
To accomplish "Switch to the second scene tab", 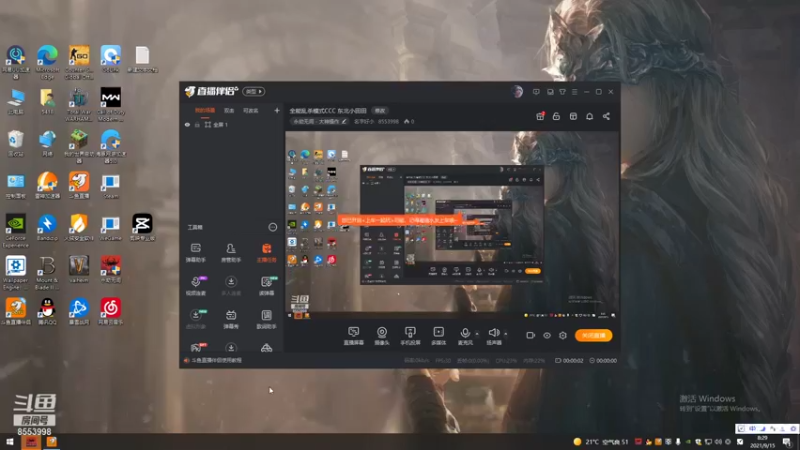I will tap(229, 110).
